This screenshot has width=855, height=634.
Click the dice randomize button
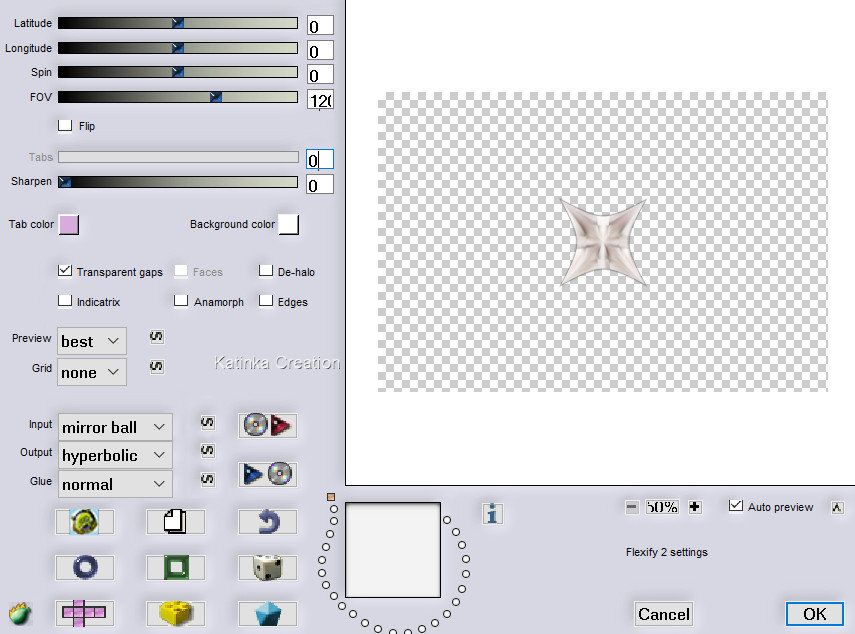(x=268, y=567)
